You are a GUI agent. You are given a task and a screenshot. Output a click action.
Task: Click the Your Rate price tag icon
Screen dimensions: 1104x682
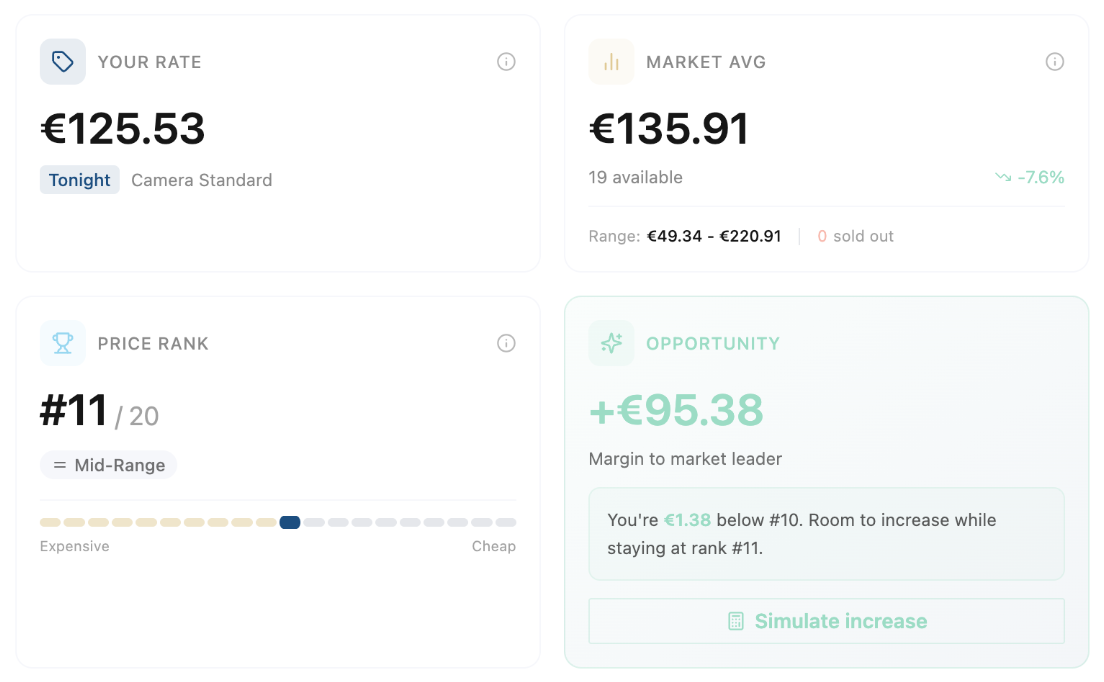click(63, 62)
